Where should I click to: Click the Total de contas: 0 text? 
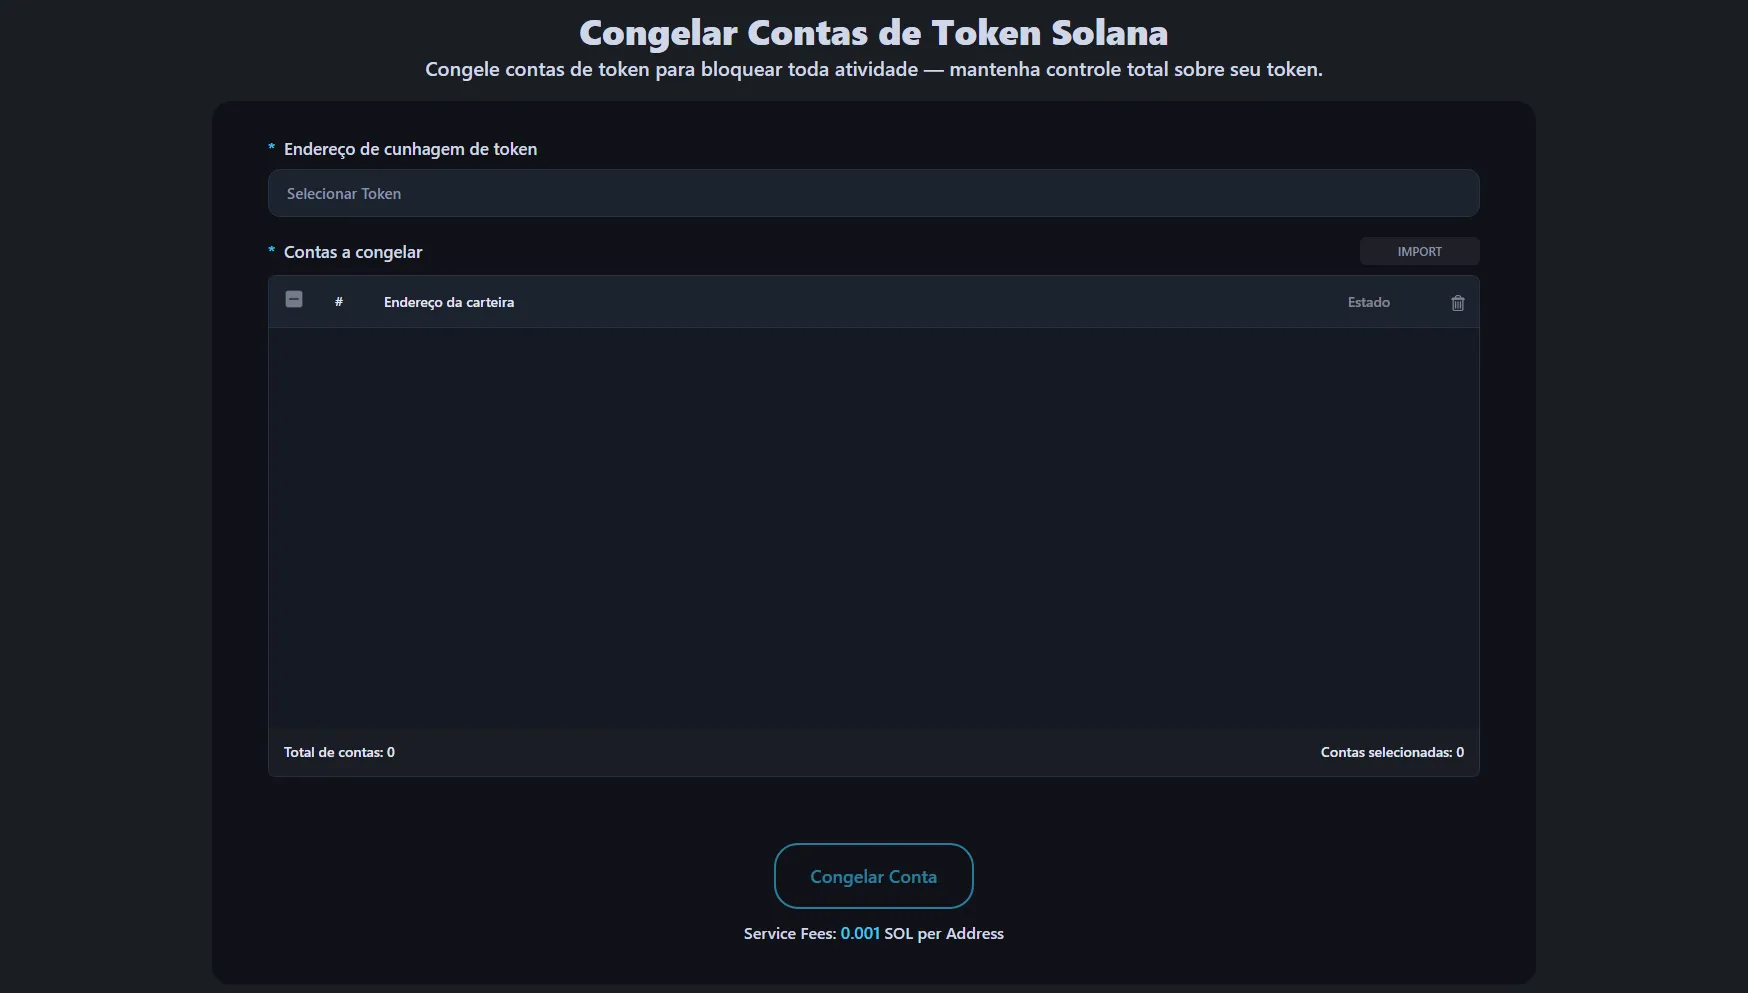coord(339,752)
